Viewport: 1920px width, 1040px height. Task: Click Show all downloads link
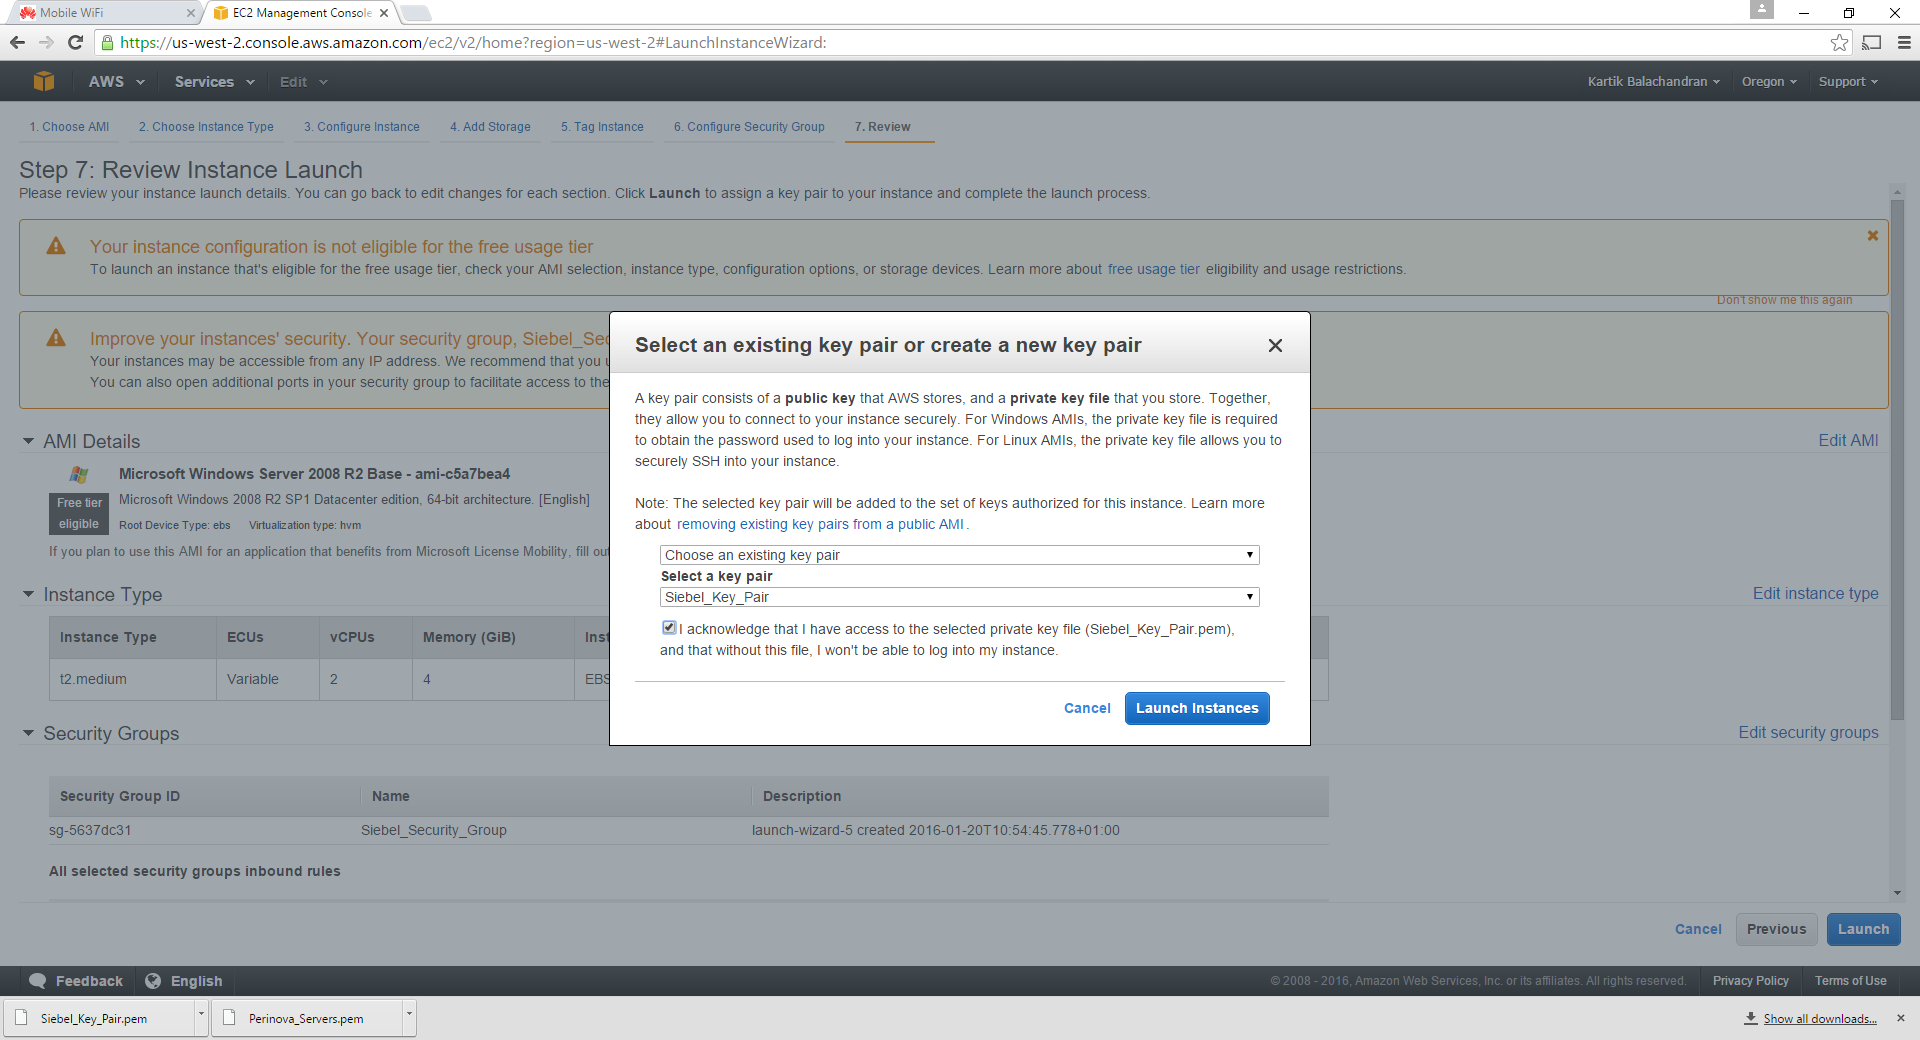1819,1019
